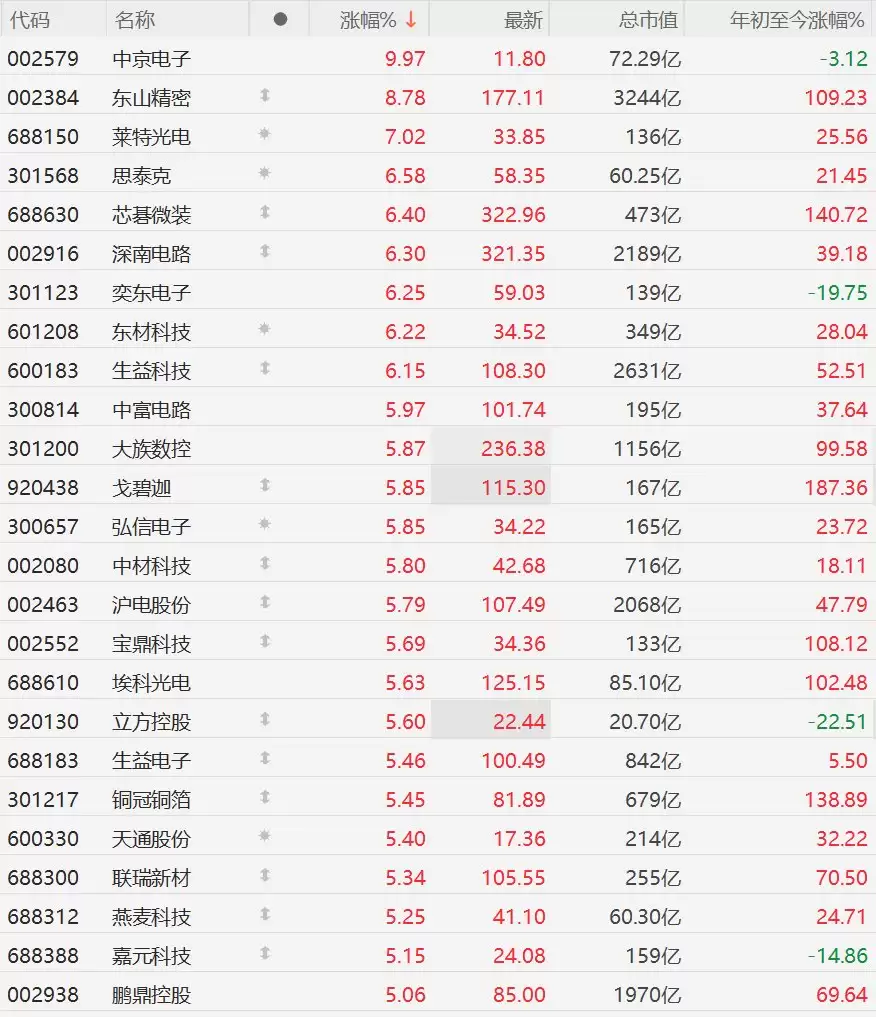Click the highlighted price 115.30 of 戈碧迦
The width and height of the screenshot is (876, 1017).
pos(513,488)
